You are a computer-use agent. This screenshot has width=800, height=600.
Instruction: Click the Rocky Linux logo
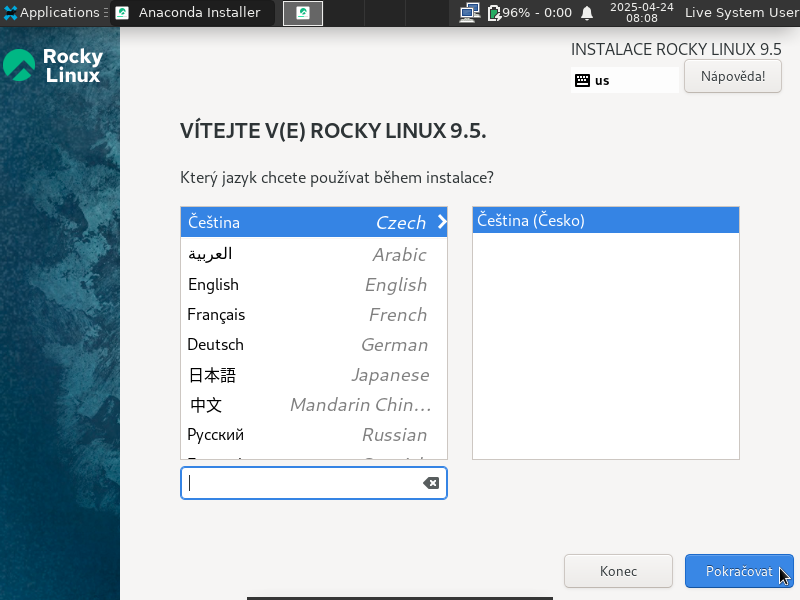pos(53,65)
